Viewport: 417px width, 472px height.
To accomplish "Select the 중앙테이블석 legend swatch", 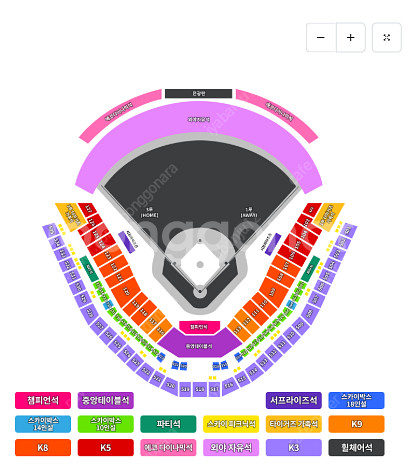I will click(x=106, y=400).
